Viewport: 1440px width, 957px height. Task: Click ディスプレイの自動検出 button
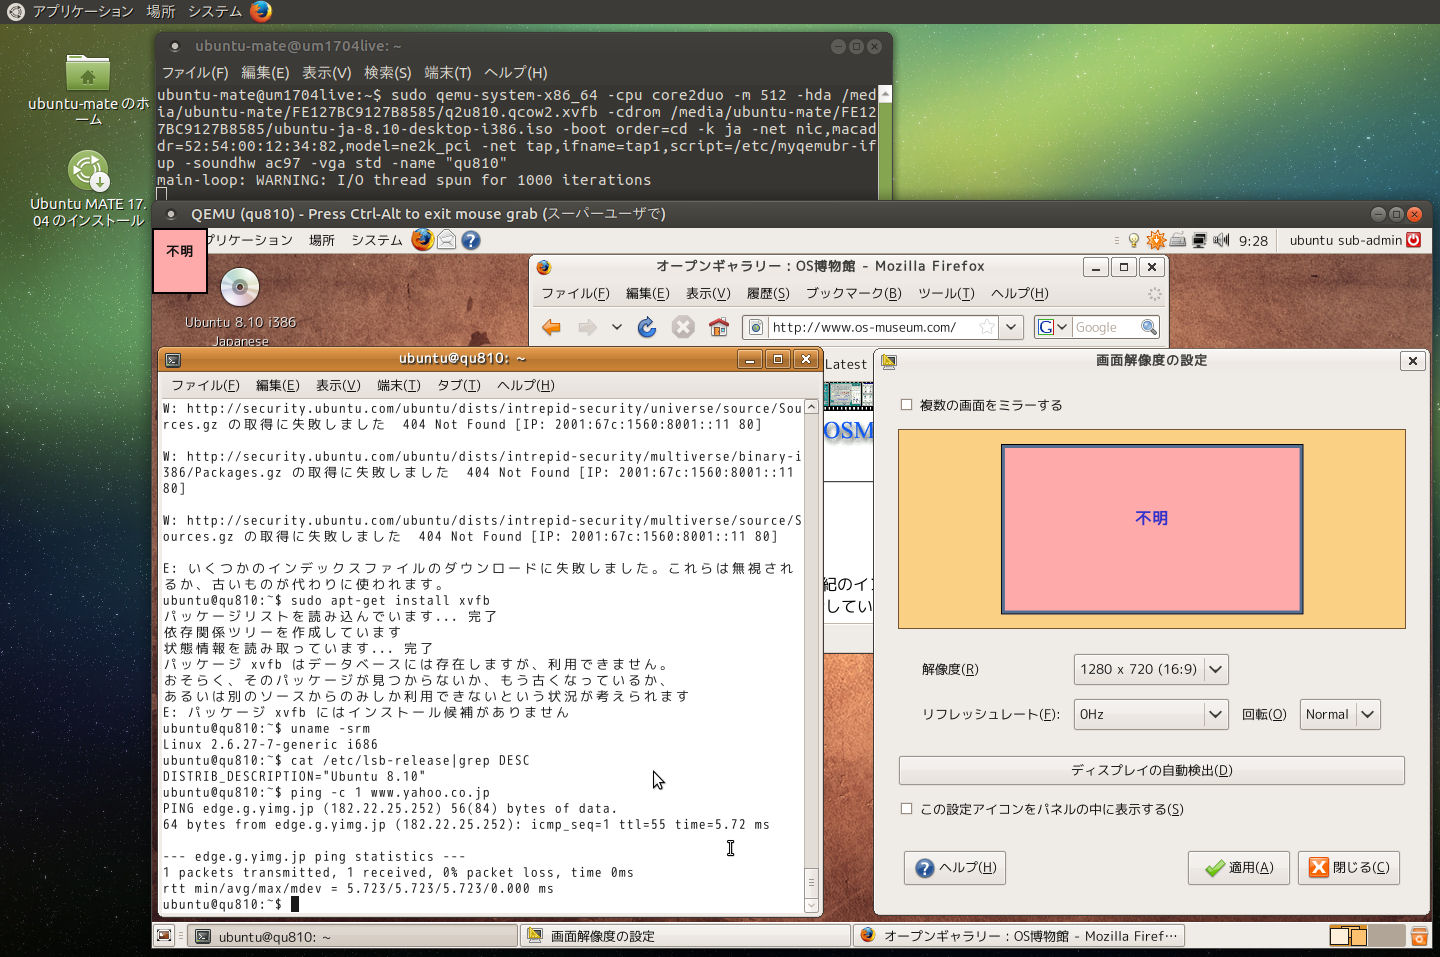point(1152,770)
